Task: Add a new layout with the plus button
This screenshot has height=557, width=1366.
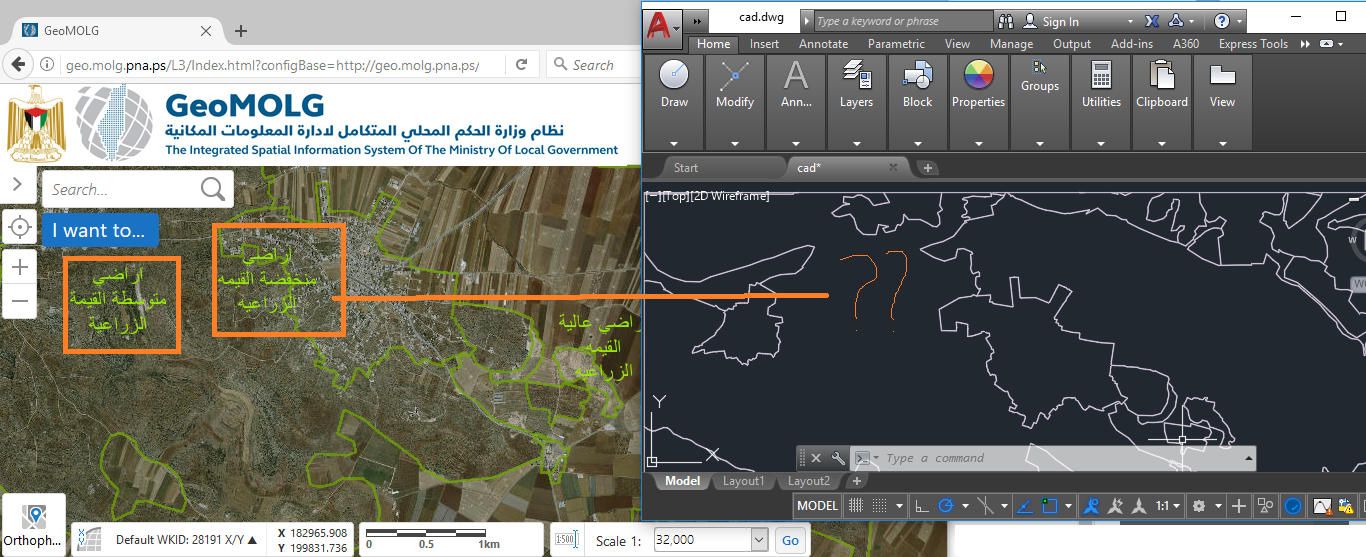Action: (856, 481)
